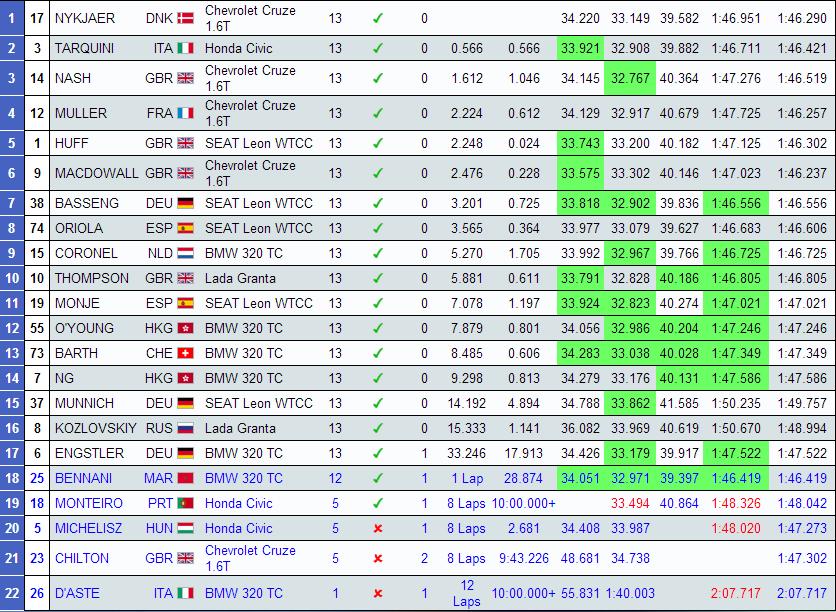Click the position 22 cell for D'ASTE
Viewport: 836px width, 612px height.
[x=11, y=593]
